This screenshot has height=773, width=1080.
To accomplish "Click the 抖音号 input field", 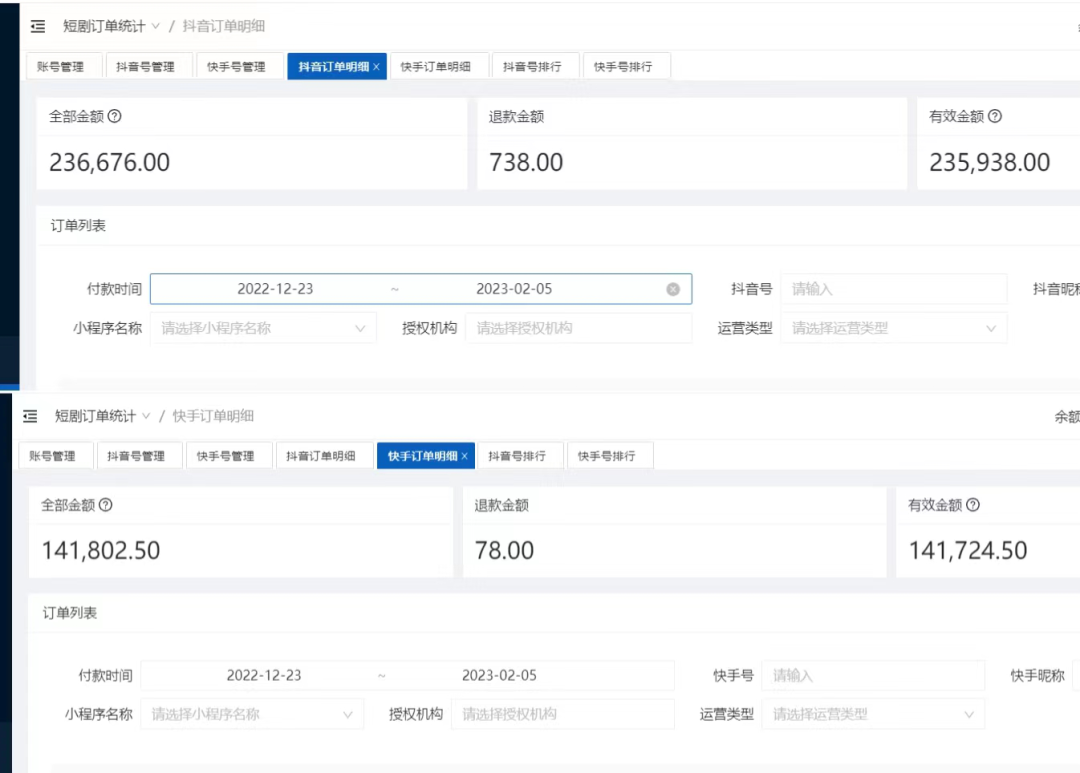I will (x=893, y=288).
